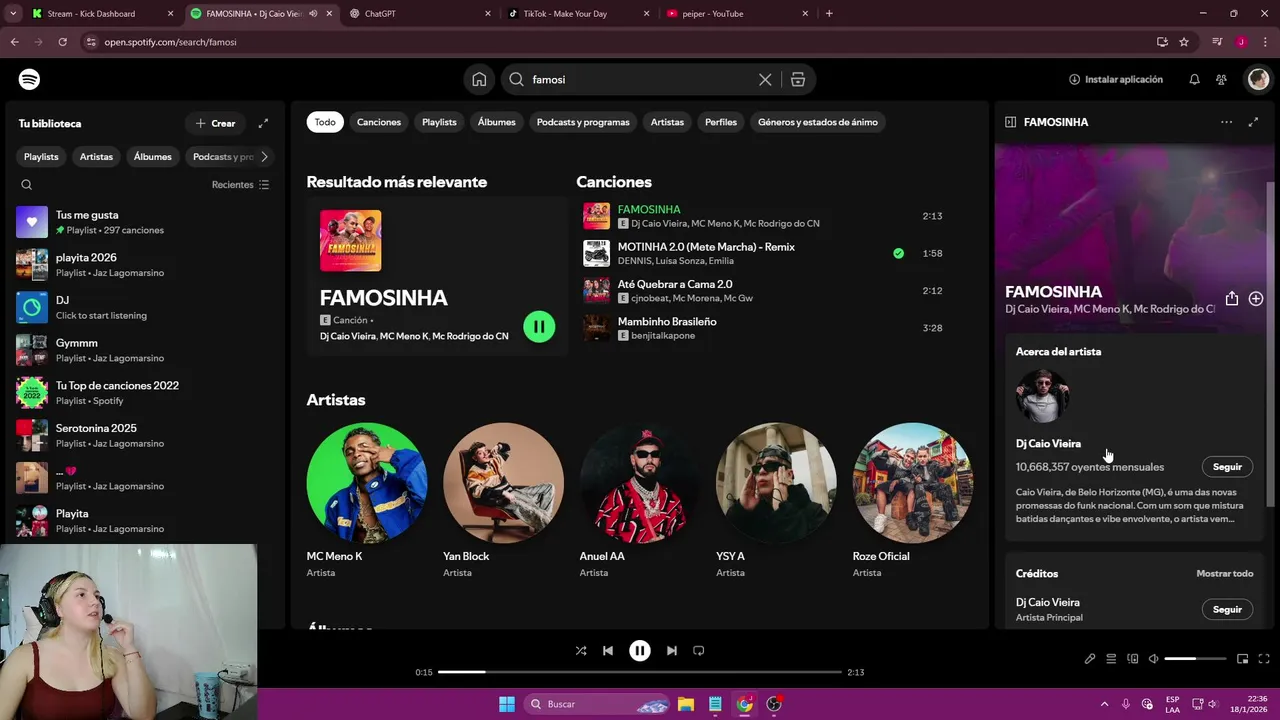Show more library filters chevron
1280x720 pixels.
[x=264, y=157]
